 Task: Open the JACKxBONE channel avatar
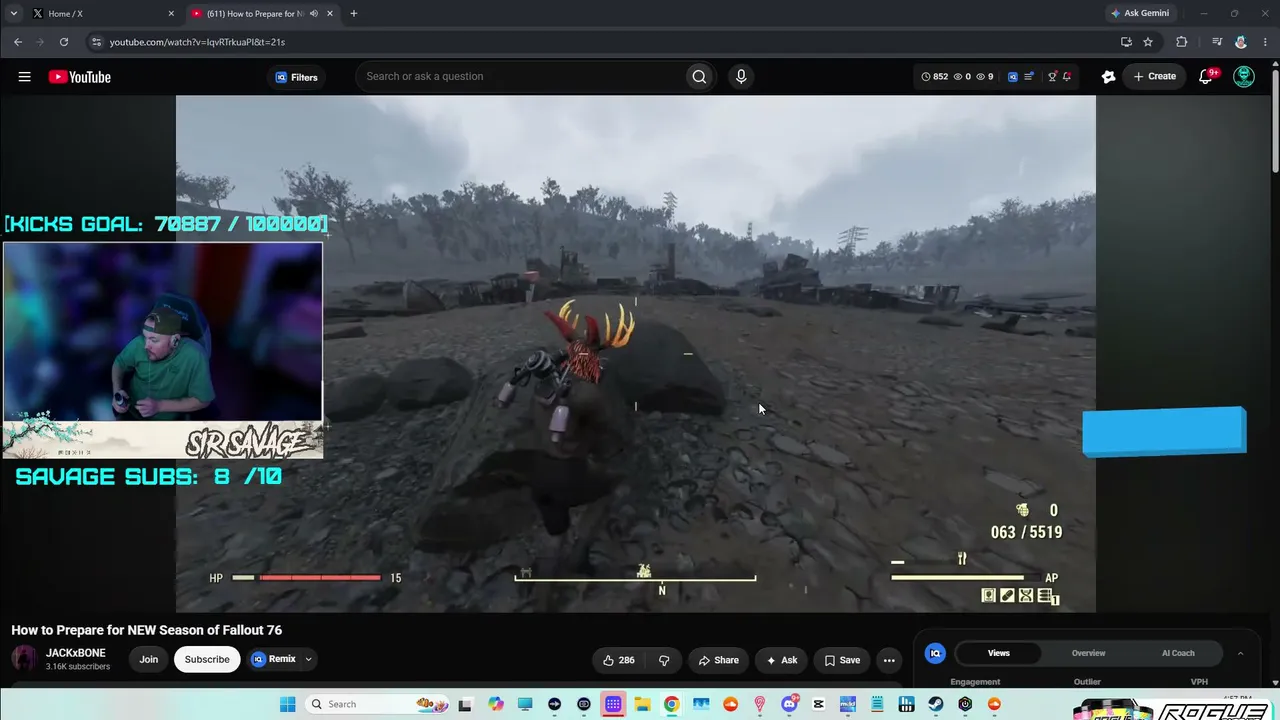click(x=24, y=659)
